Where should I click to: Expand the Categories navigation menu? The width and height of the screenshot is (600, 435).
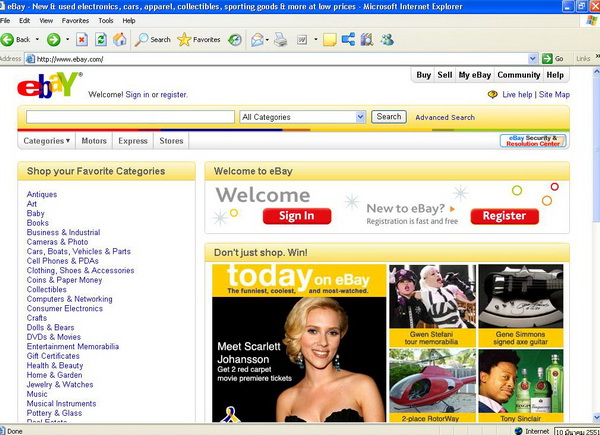(x=46, y=141)
